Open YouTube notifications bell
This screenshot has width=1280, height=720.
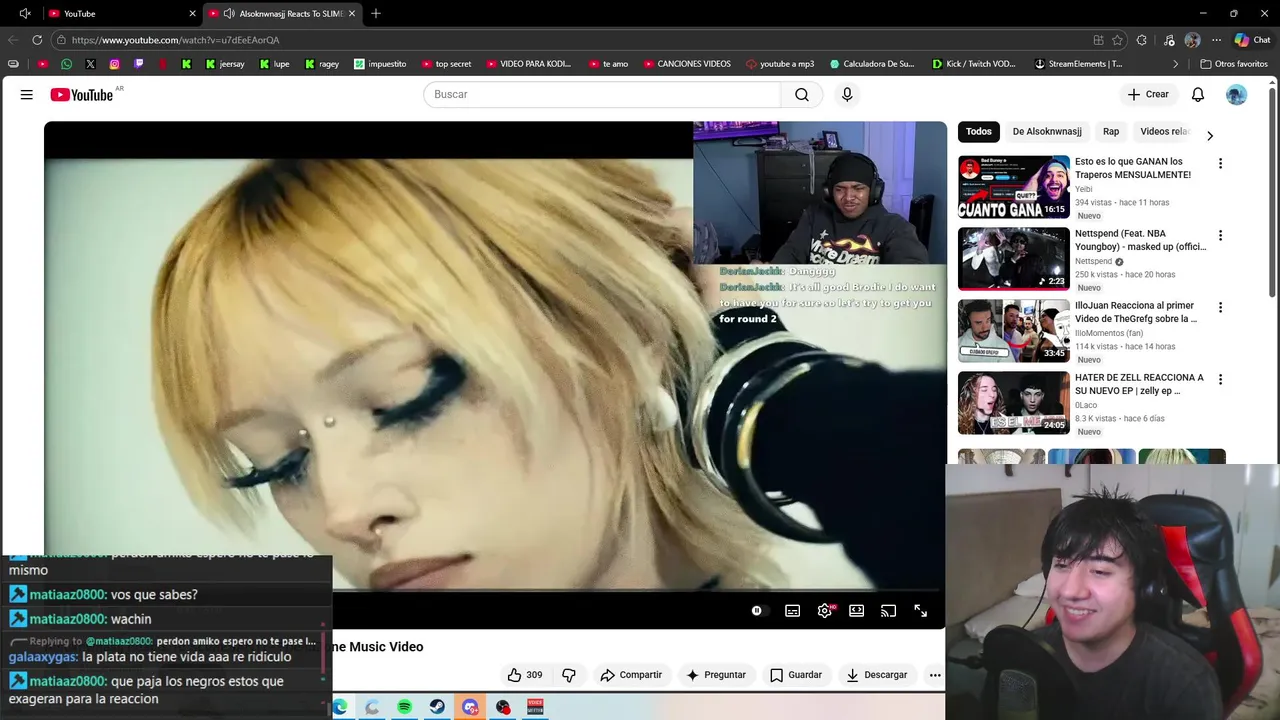coord(1198,94)
